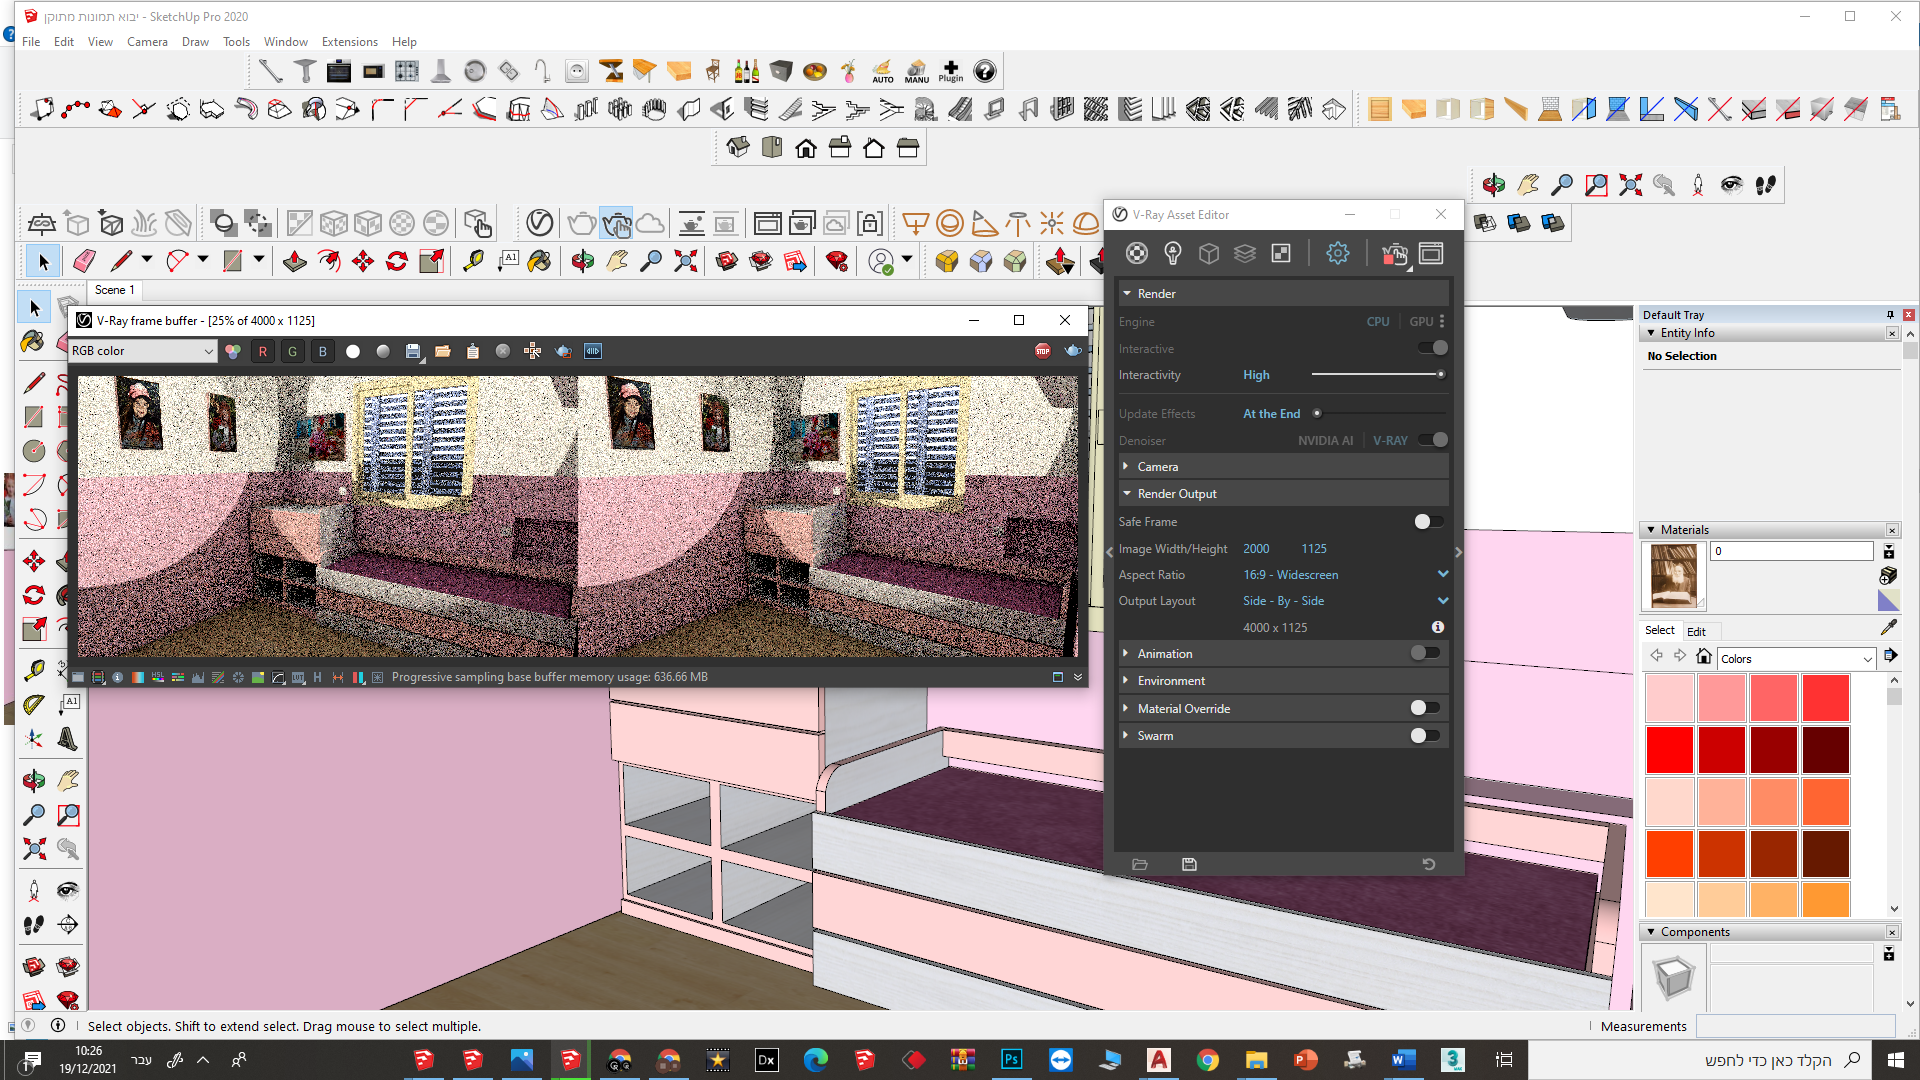Save image icon in frame buffer toolbar
Screen dimensions: 1920x1080
click(413, 351)
